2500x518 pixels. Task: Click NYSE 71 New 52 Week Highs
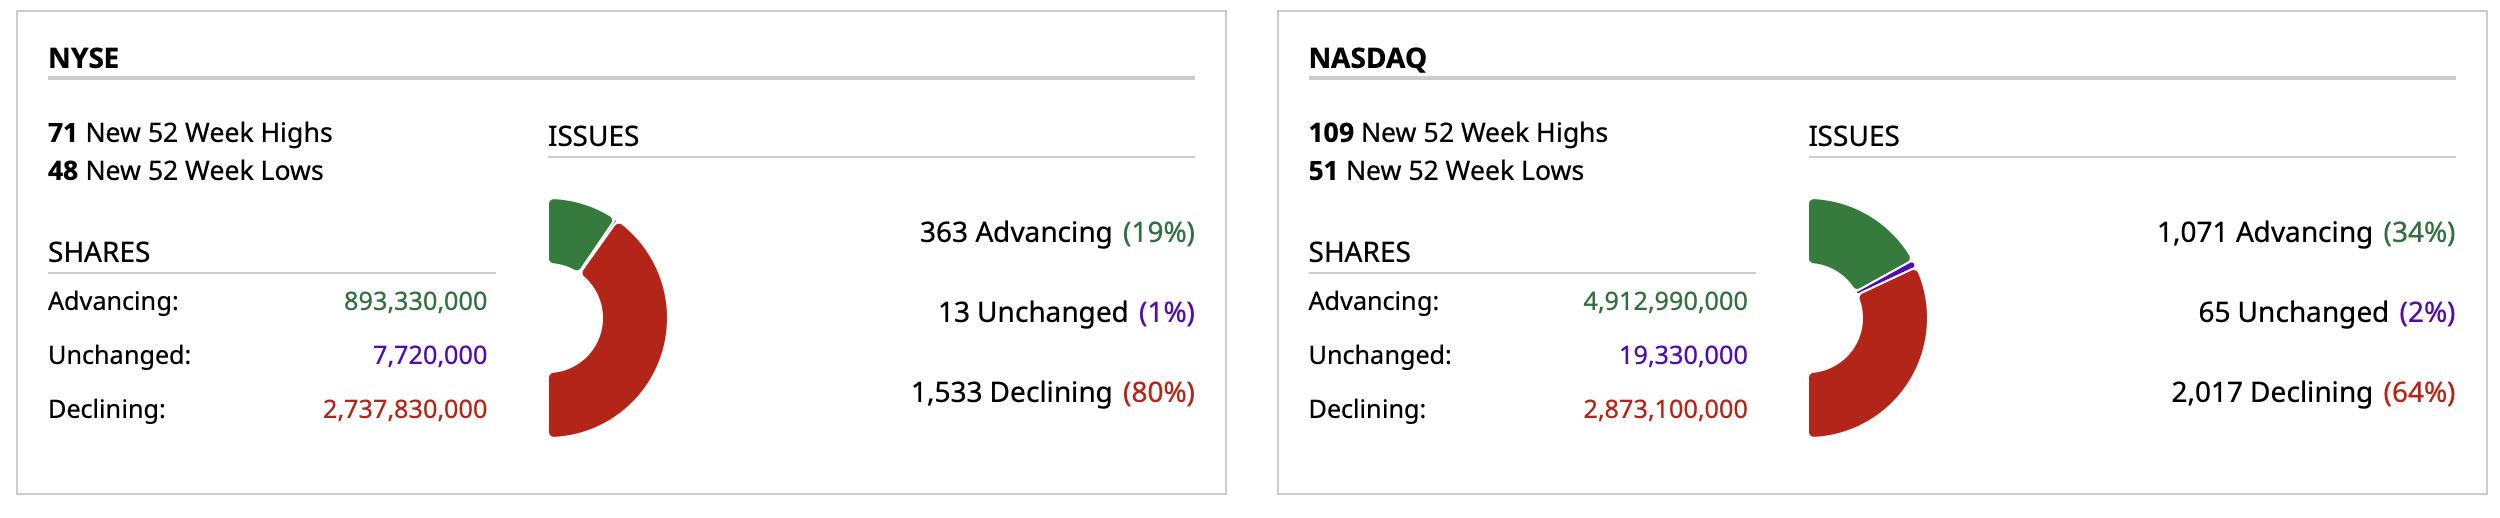coord(190,133)
